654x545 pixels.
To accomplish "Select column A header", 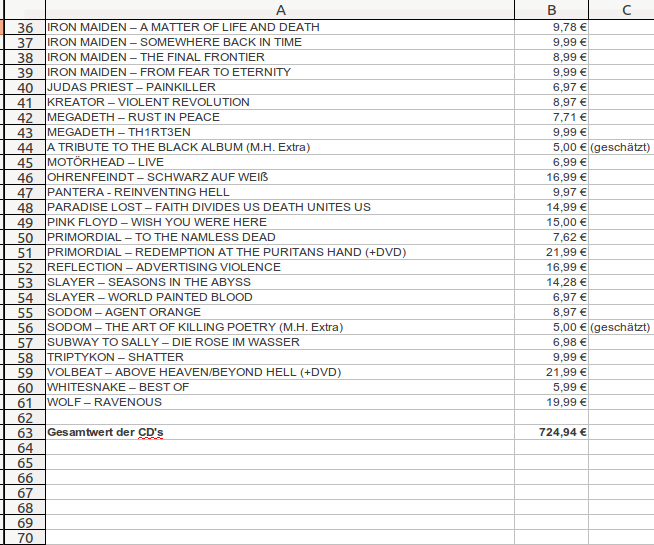I will pyautogui.click(x=280, y=10).
